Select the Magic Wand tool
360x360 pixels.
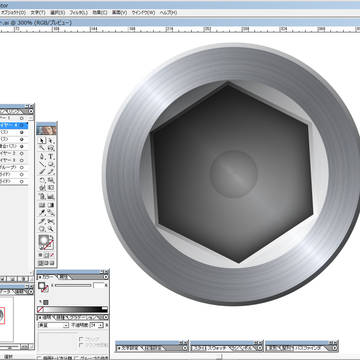(x=42, y=148)
